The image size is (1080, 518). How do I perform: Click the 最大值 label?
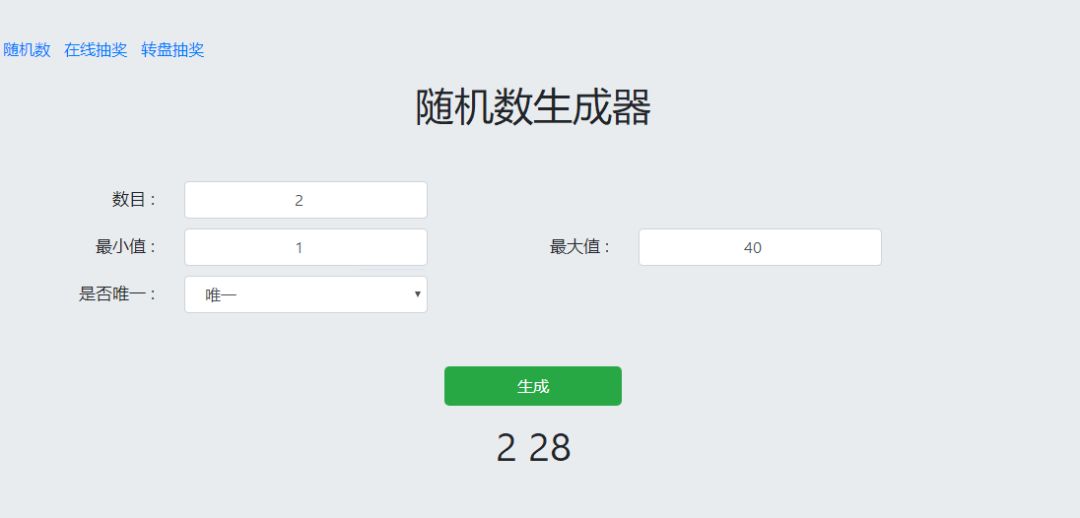(580, 247)
